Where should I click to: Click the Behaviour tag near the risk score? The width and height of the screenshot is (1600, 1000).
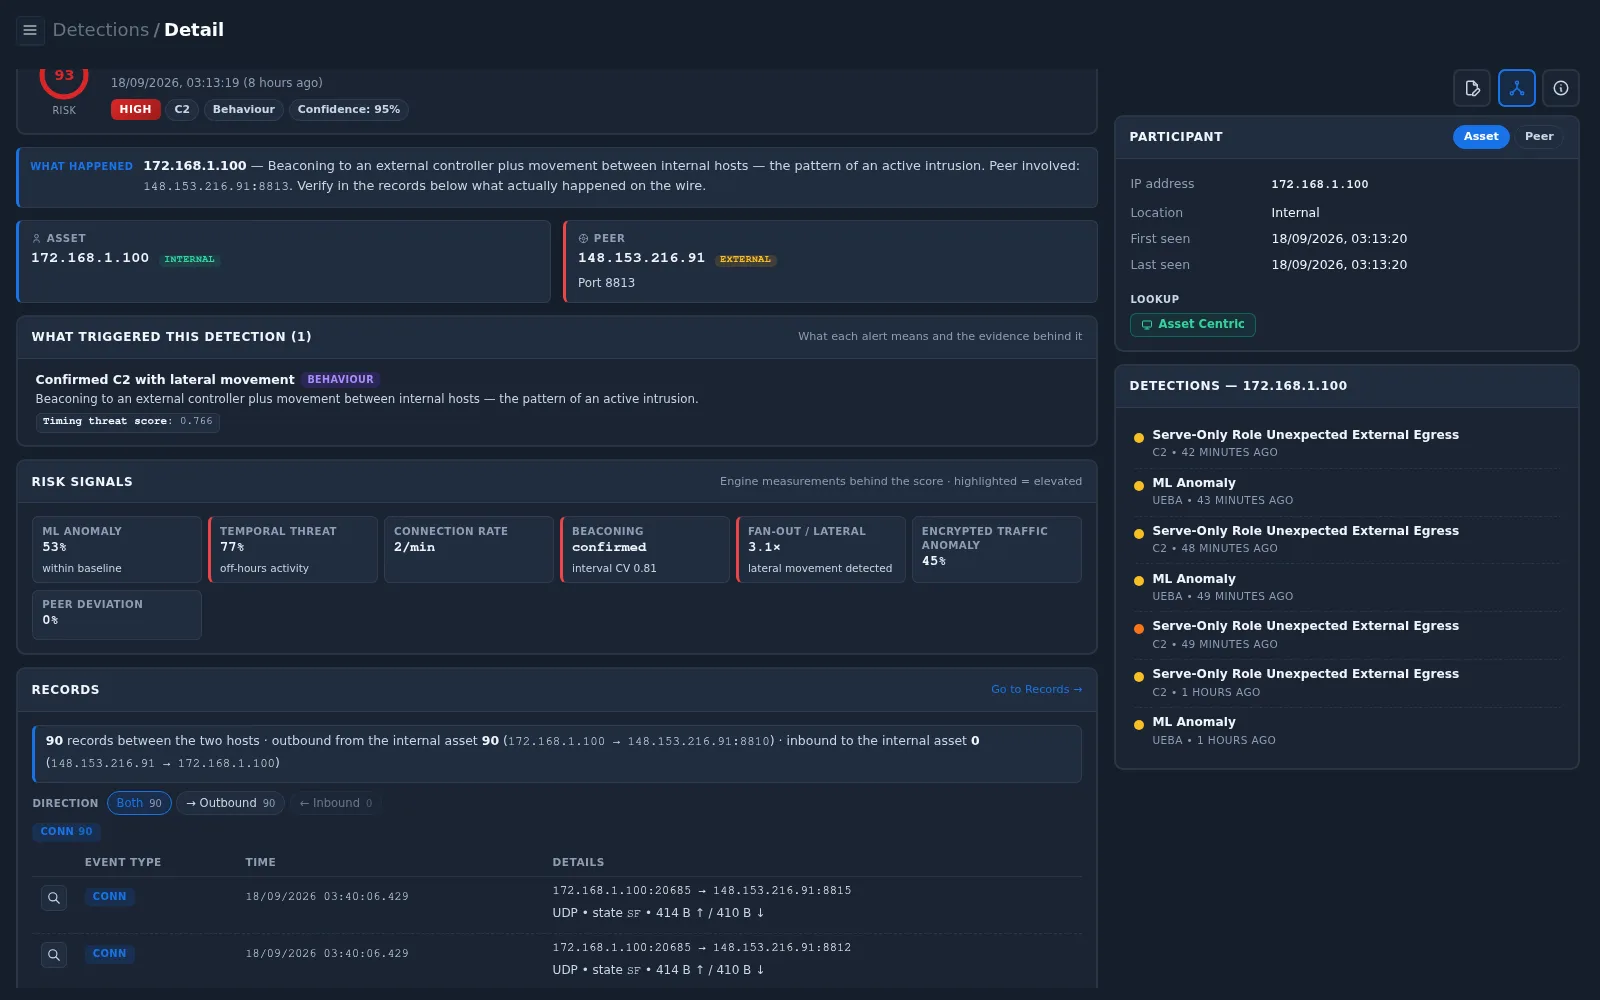[243, 109]
